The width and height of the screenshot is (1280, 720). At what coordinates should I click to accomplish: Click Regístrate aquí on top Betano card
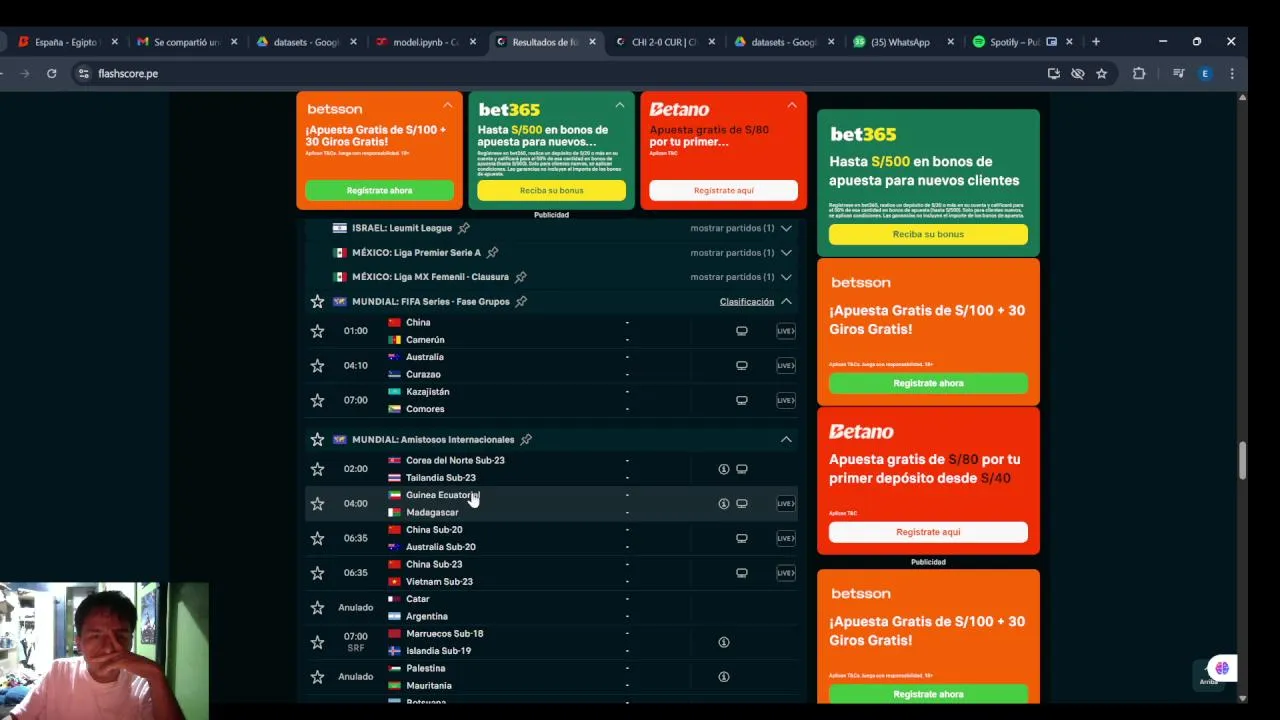tap(723, 190)
